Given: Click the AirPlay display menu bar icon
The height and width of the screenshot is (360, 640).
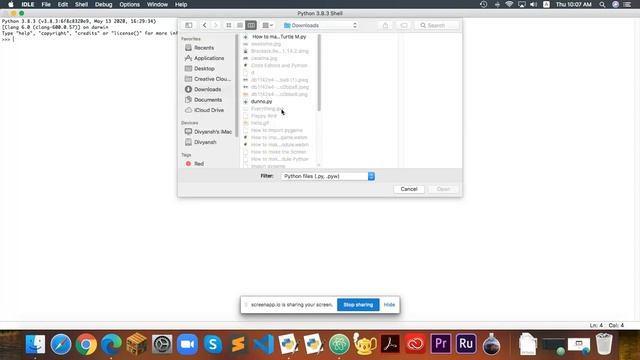Looking at the screenshot, I should coord(522,4).
